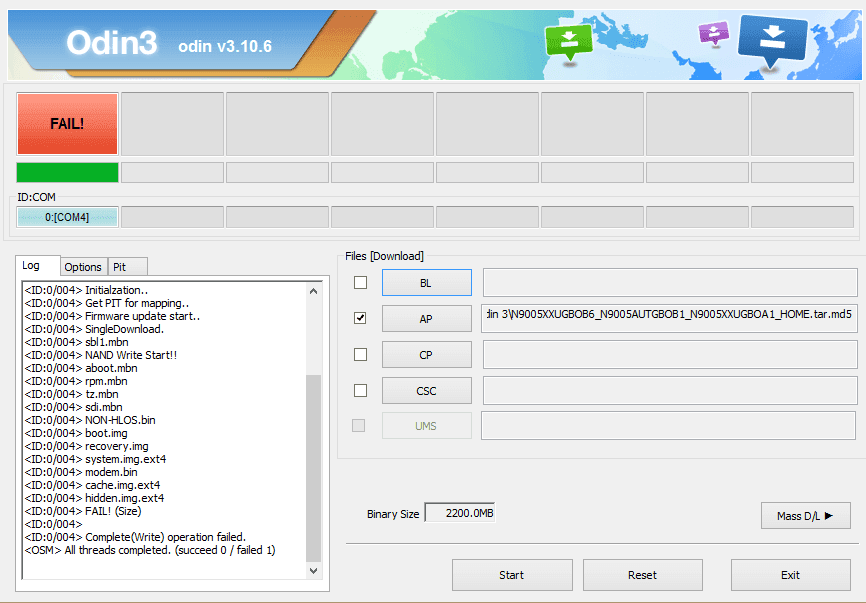The width and height of the screenshot is (866, 603).
Task: Click the greyed-out UMS button
Action: click(426, 426)
